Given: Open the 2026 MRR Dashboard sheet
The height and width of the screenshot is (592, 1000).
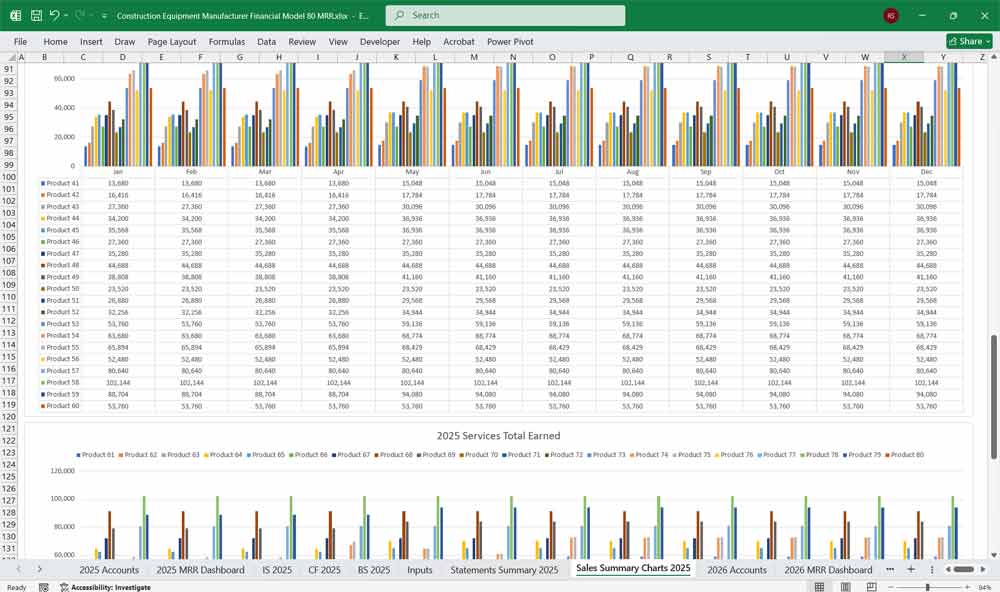Looking at the screenshot, I should click(x=830, y=569).
